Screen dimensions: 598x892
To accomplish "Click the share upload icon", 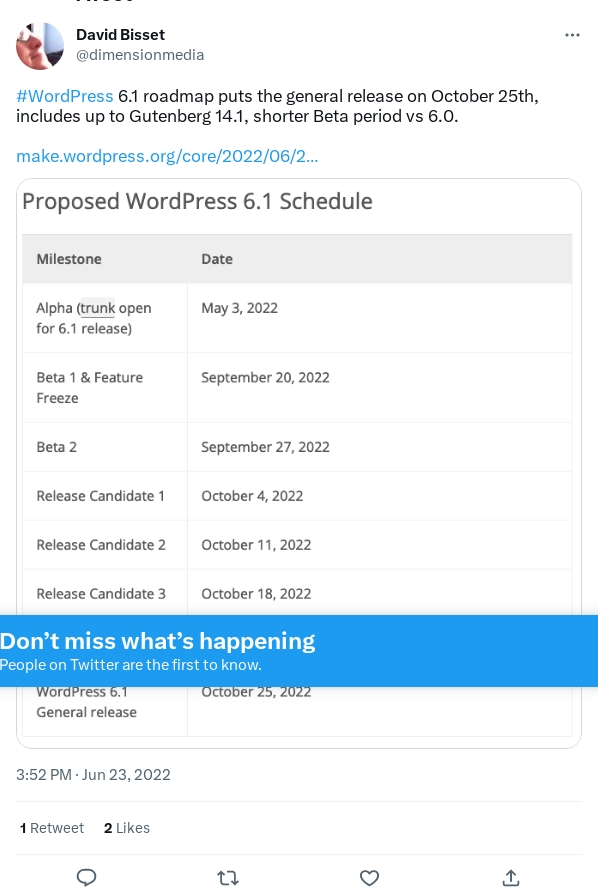I will point(511,878).
